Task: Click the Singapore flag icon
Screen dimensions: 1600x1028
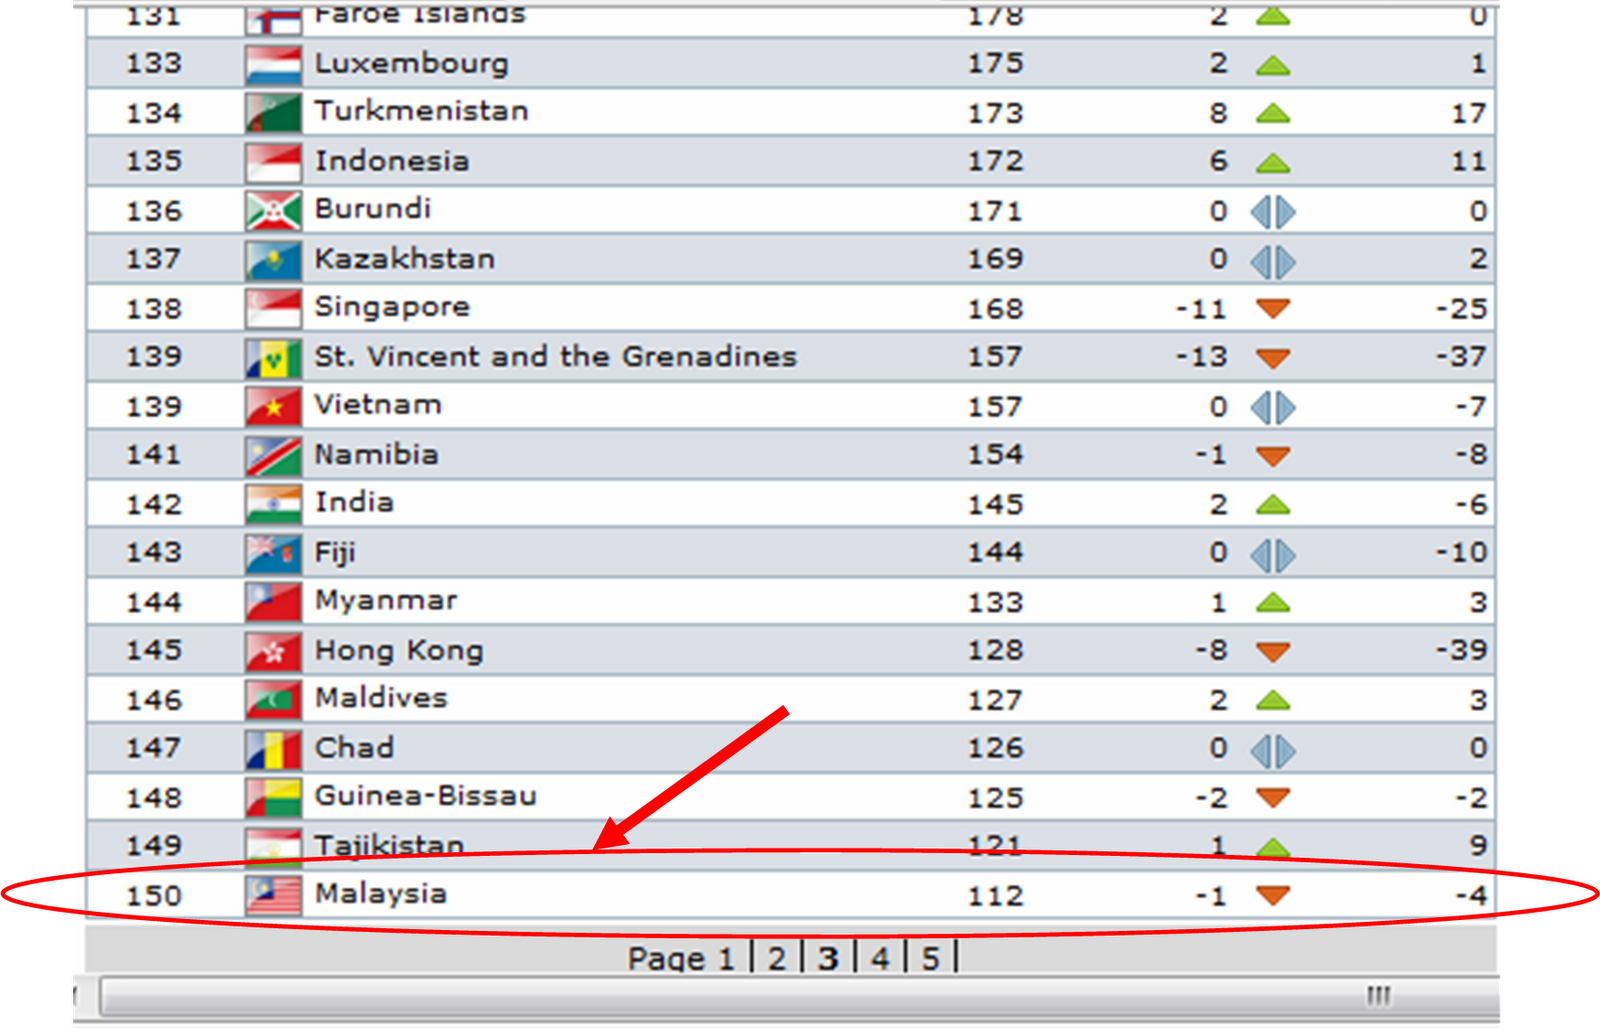Action: coord(272,307)
